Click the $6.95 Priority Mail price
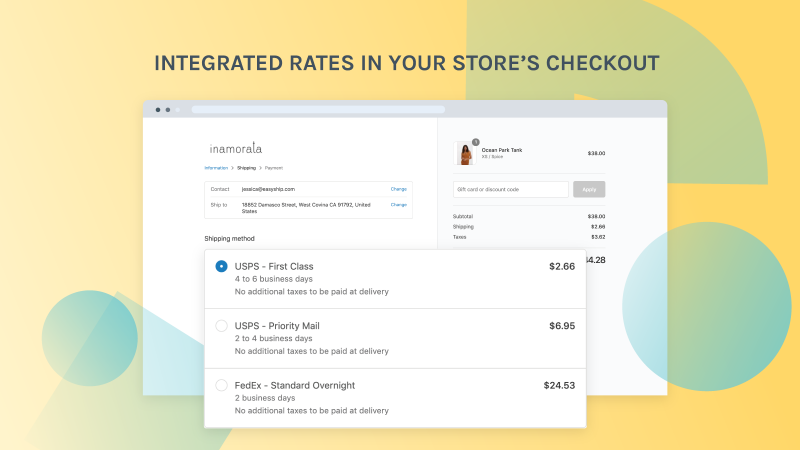This screenshot has height=450, width=800. coord(562,326)
